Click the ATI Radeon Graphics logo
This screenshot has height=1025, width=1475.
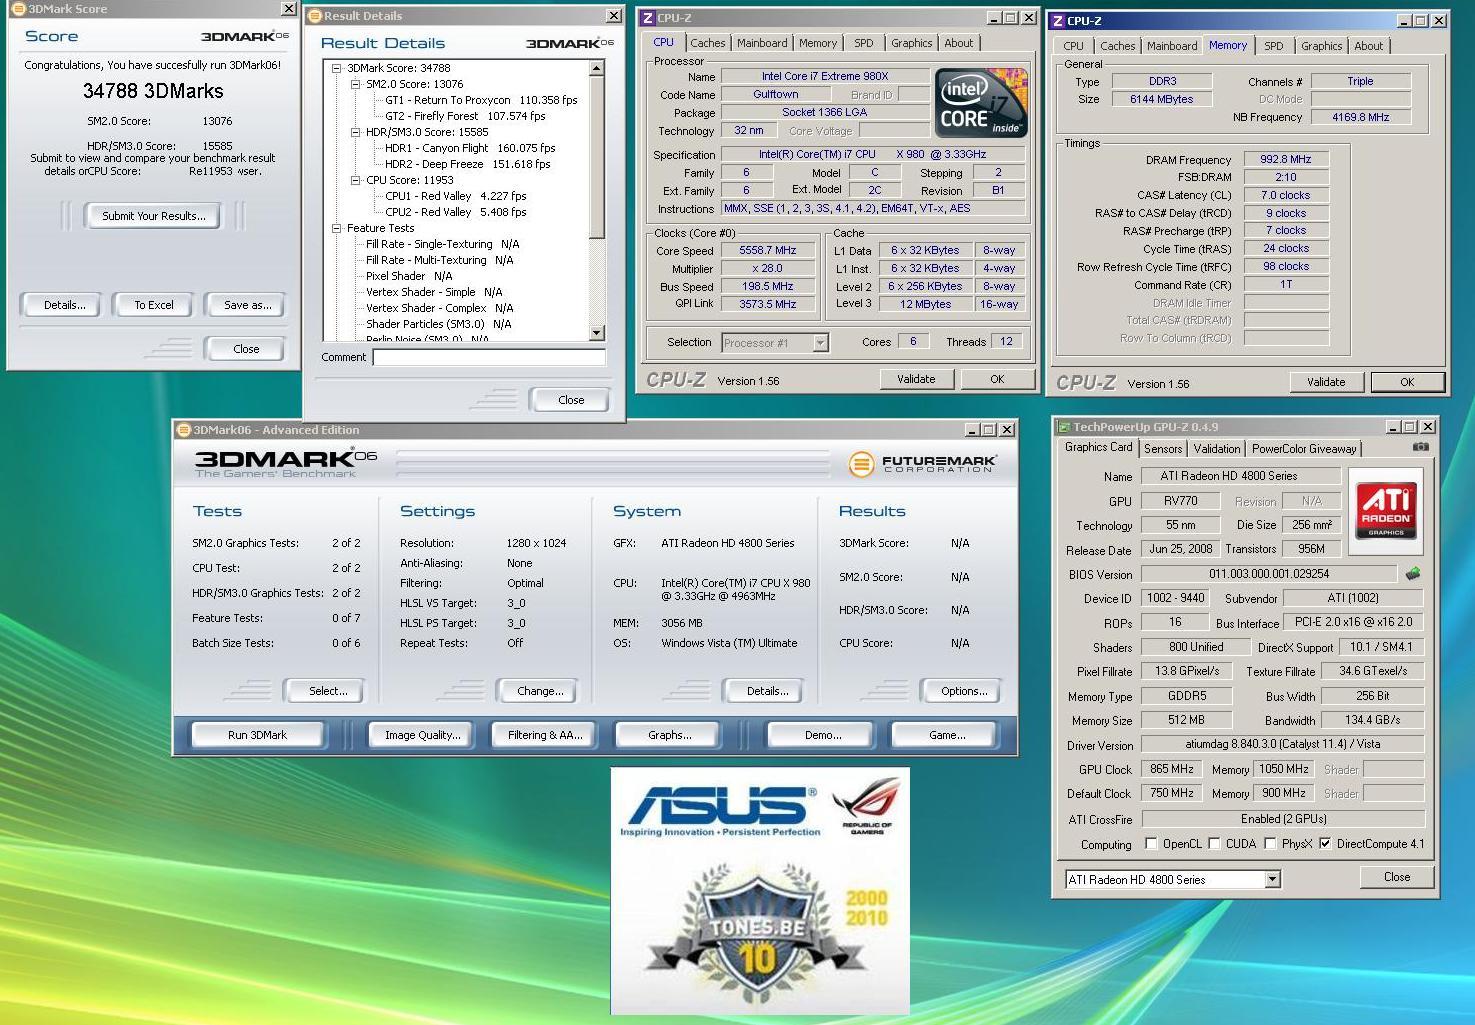tap(1386, 509)
